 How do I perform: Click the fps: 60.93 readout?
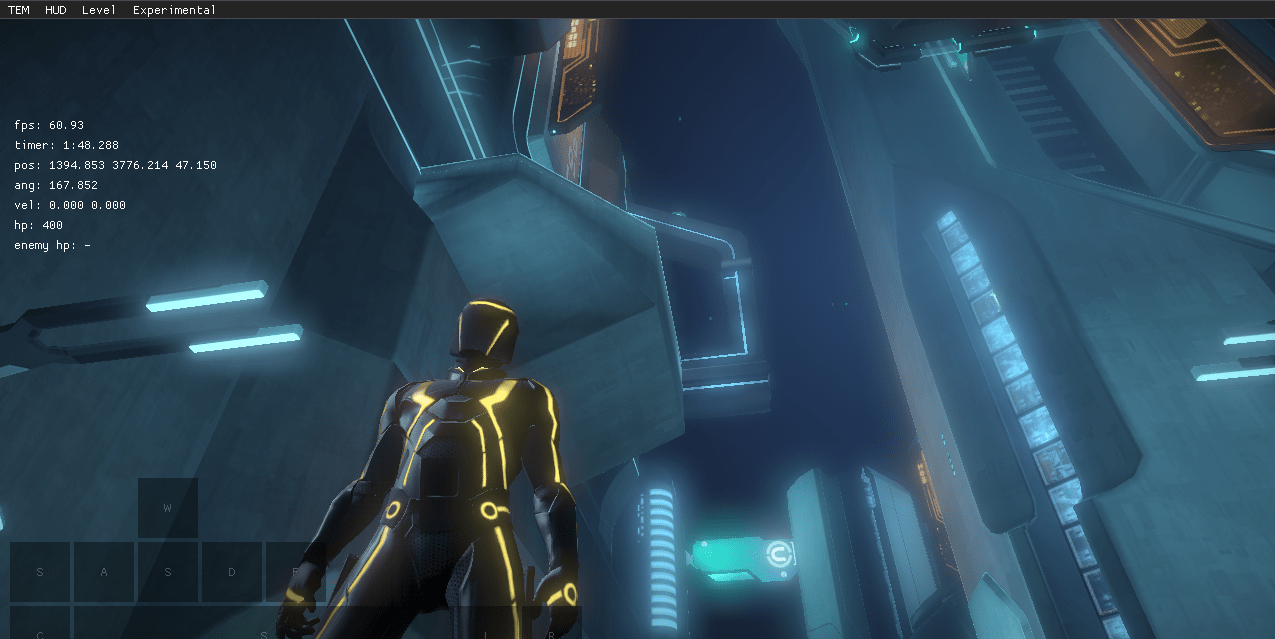[x=49, y=125]
